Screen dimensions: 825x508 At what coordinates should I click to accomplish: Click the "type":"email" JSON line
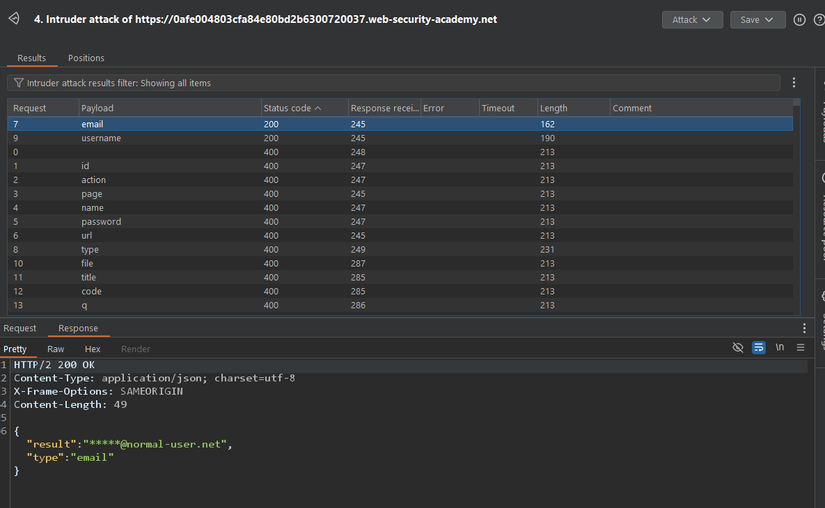(70, 458)
